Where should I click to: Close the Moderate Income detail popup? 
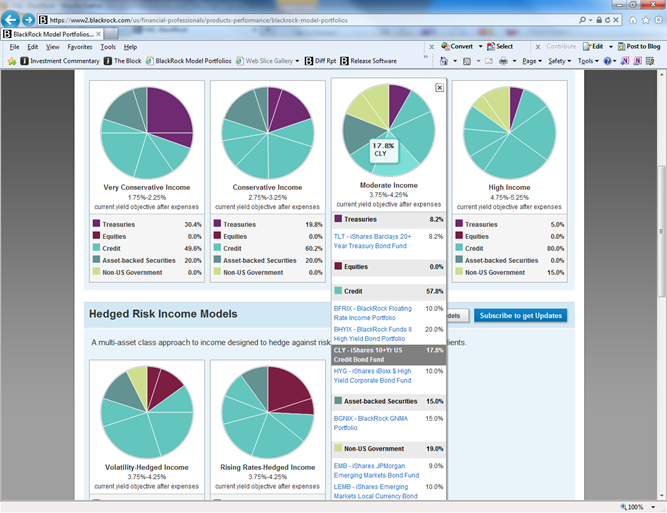point(439,87)
